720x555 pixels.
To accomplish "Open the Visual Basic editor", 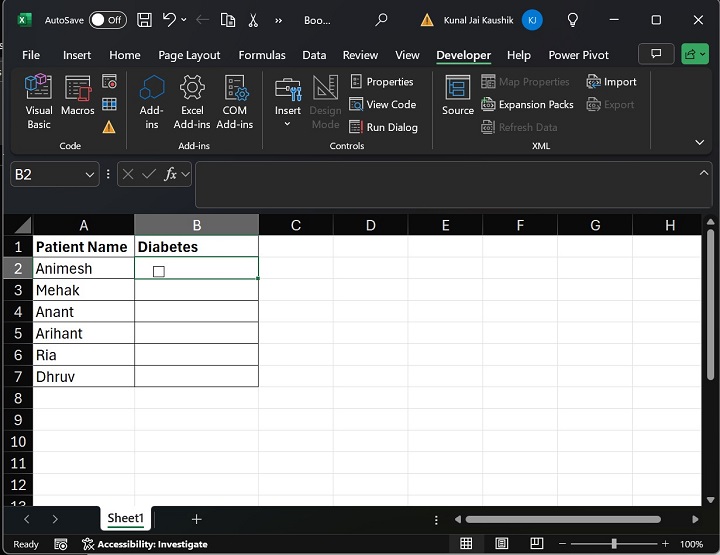I will [x=39, y=100].
